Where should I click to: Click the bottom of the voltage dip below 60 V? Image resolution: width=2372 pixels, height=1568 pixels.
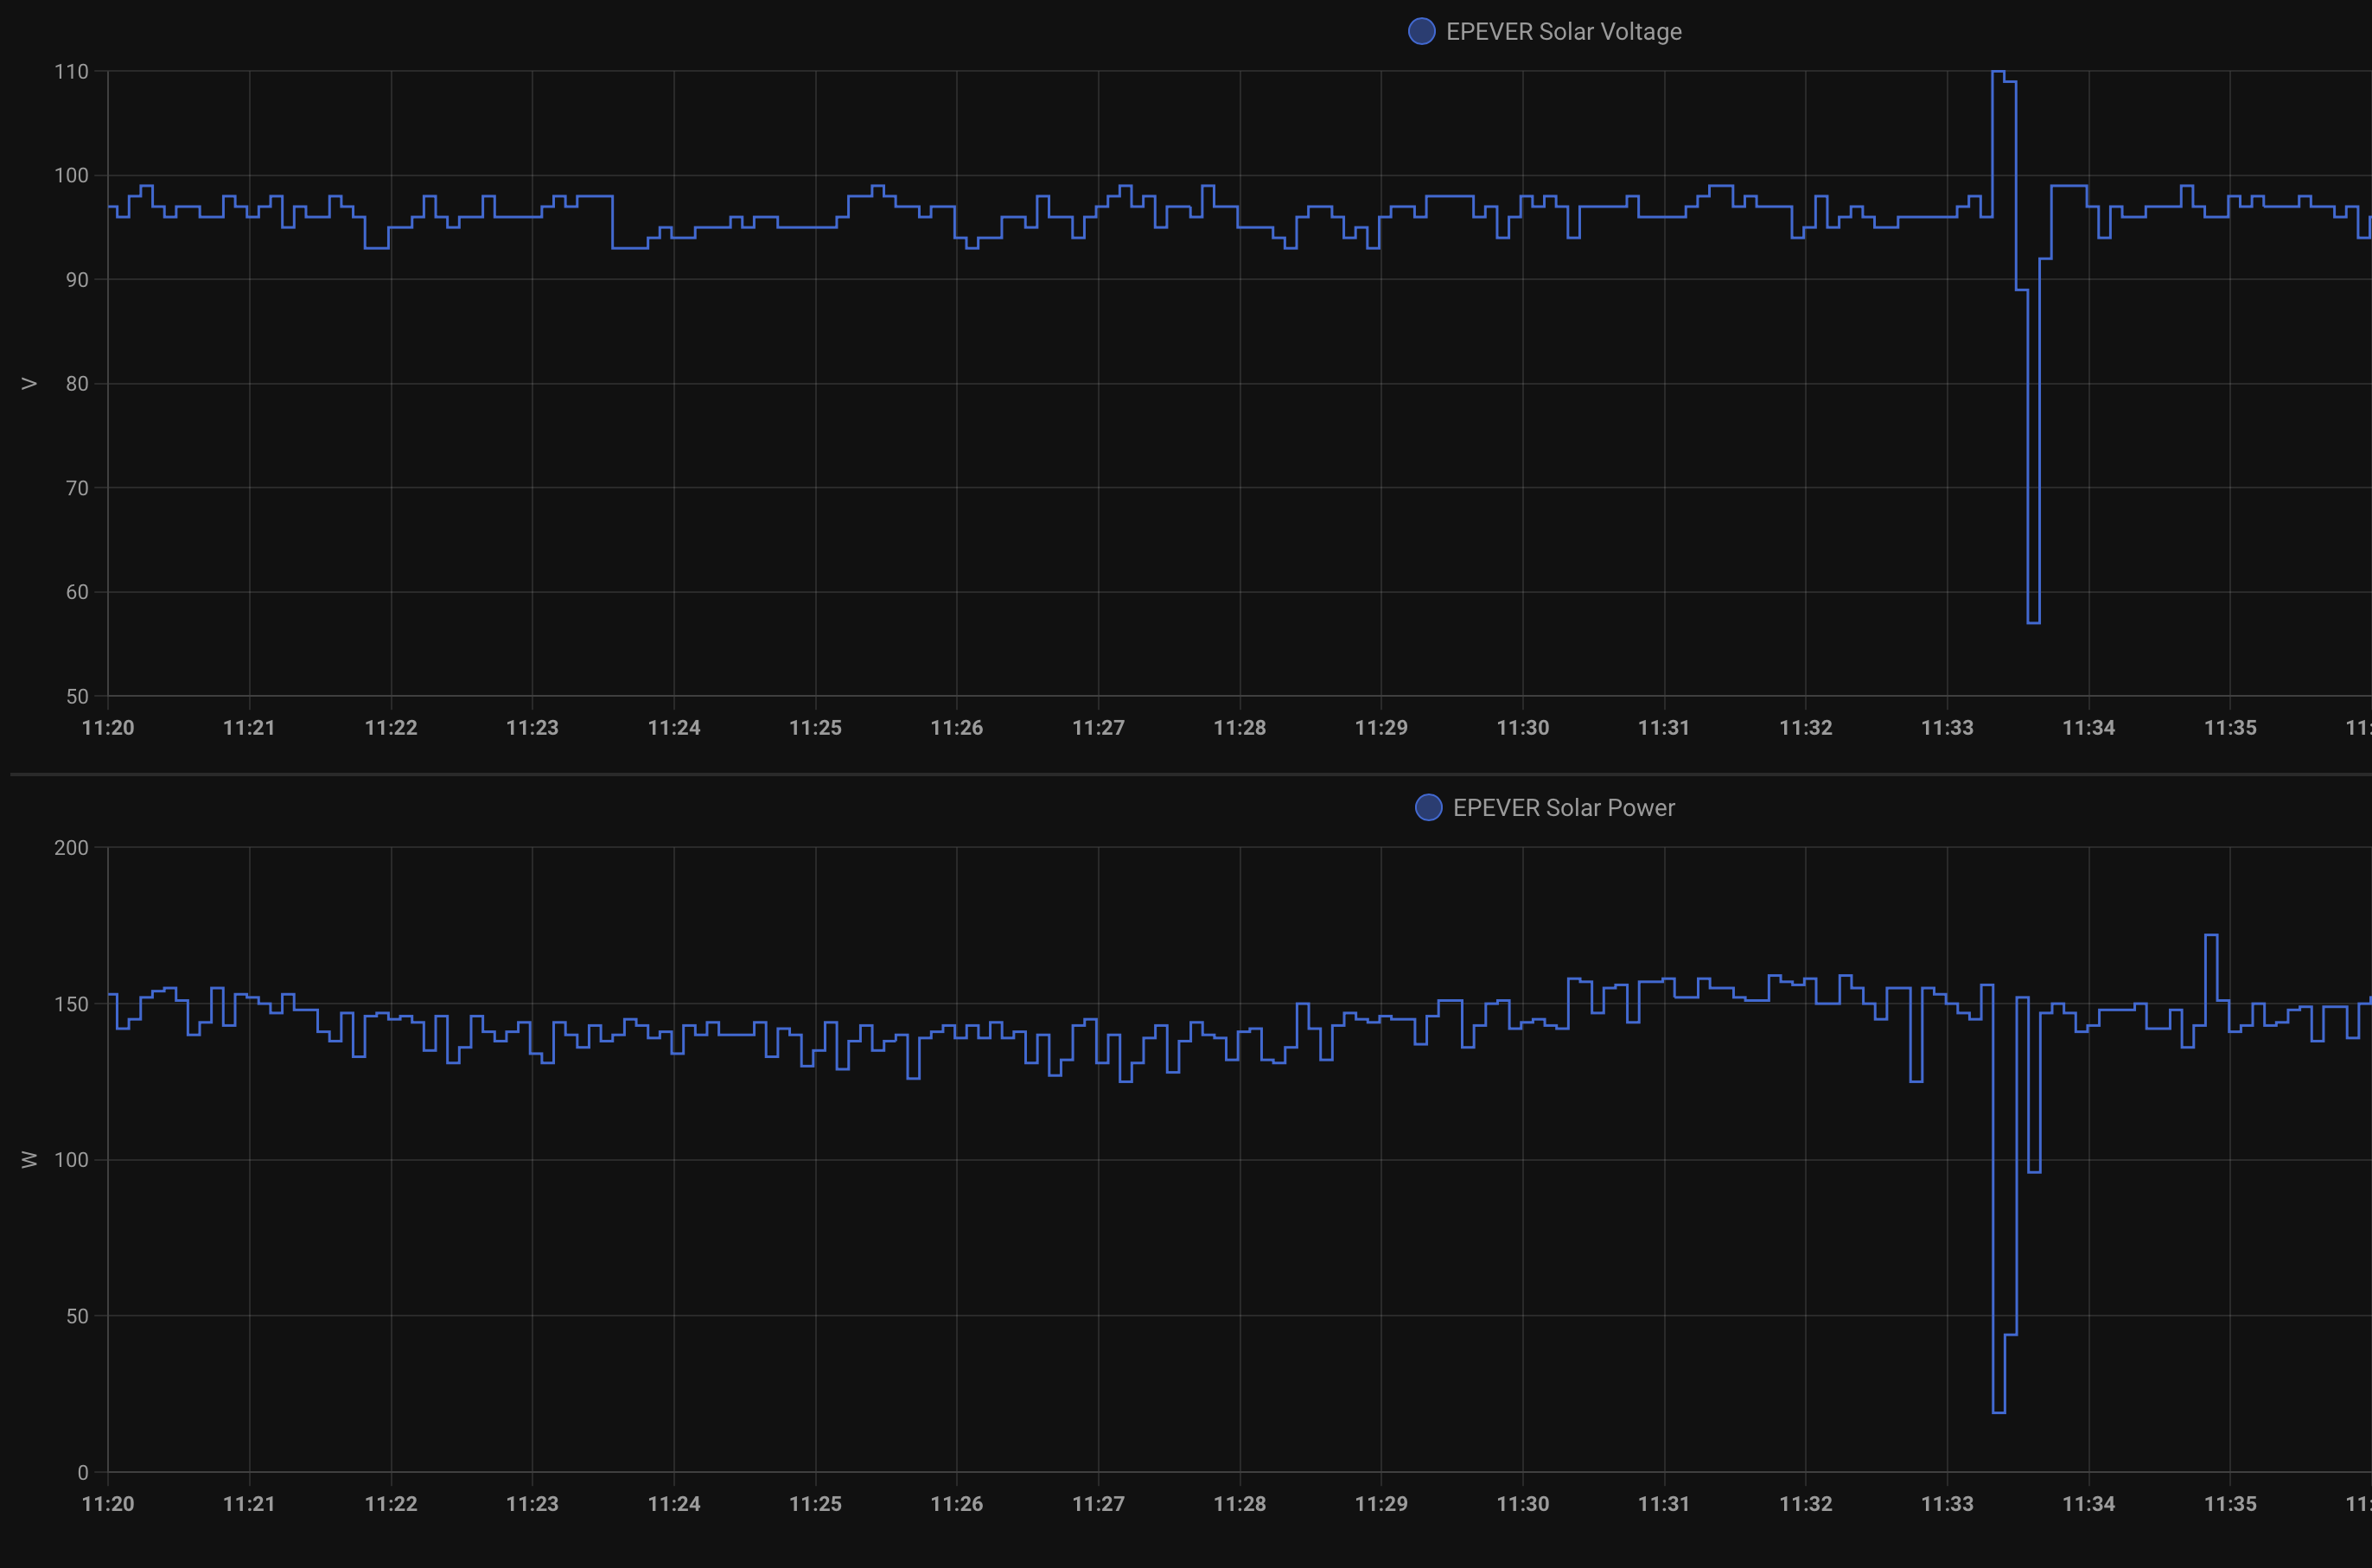pyautogui.click(x=2033, y=622)
